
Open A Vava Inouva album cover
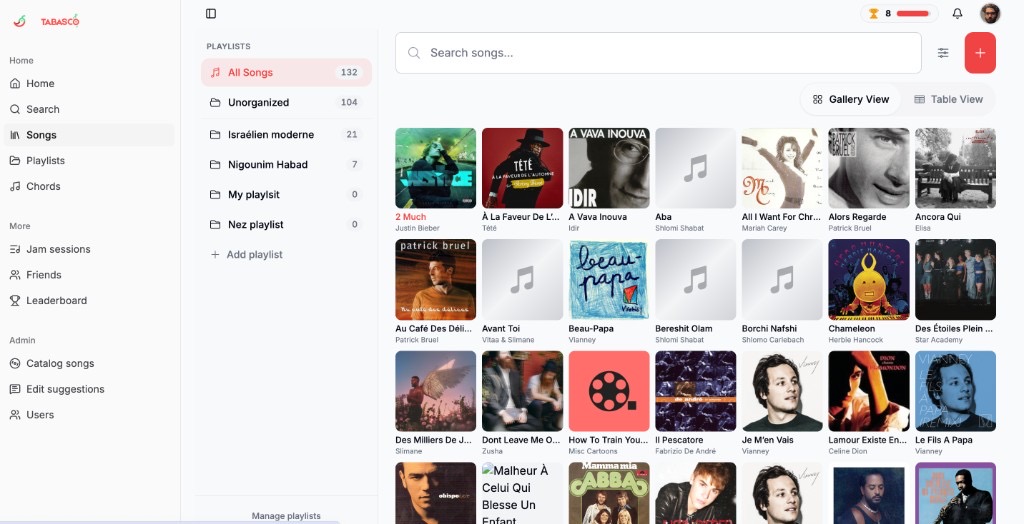coord(609,168)
